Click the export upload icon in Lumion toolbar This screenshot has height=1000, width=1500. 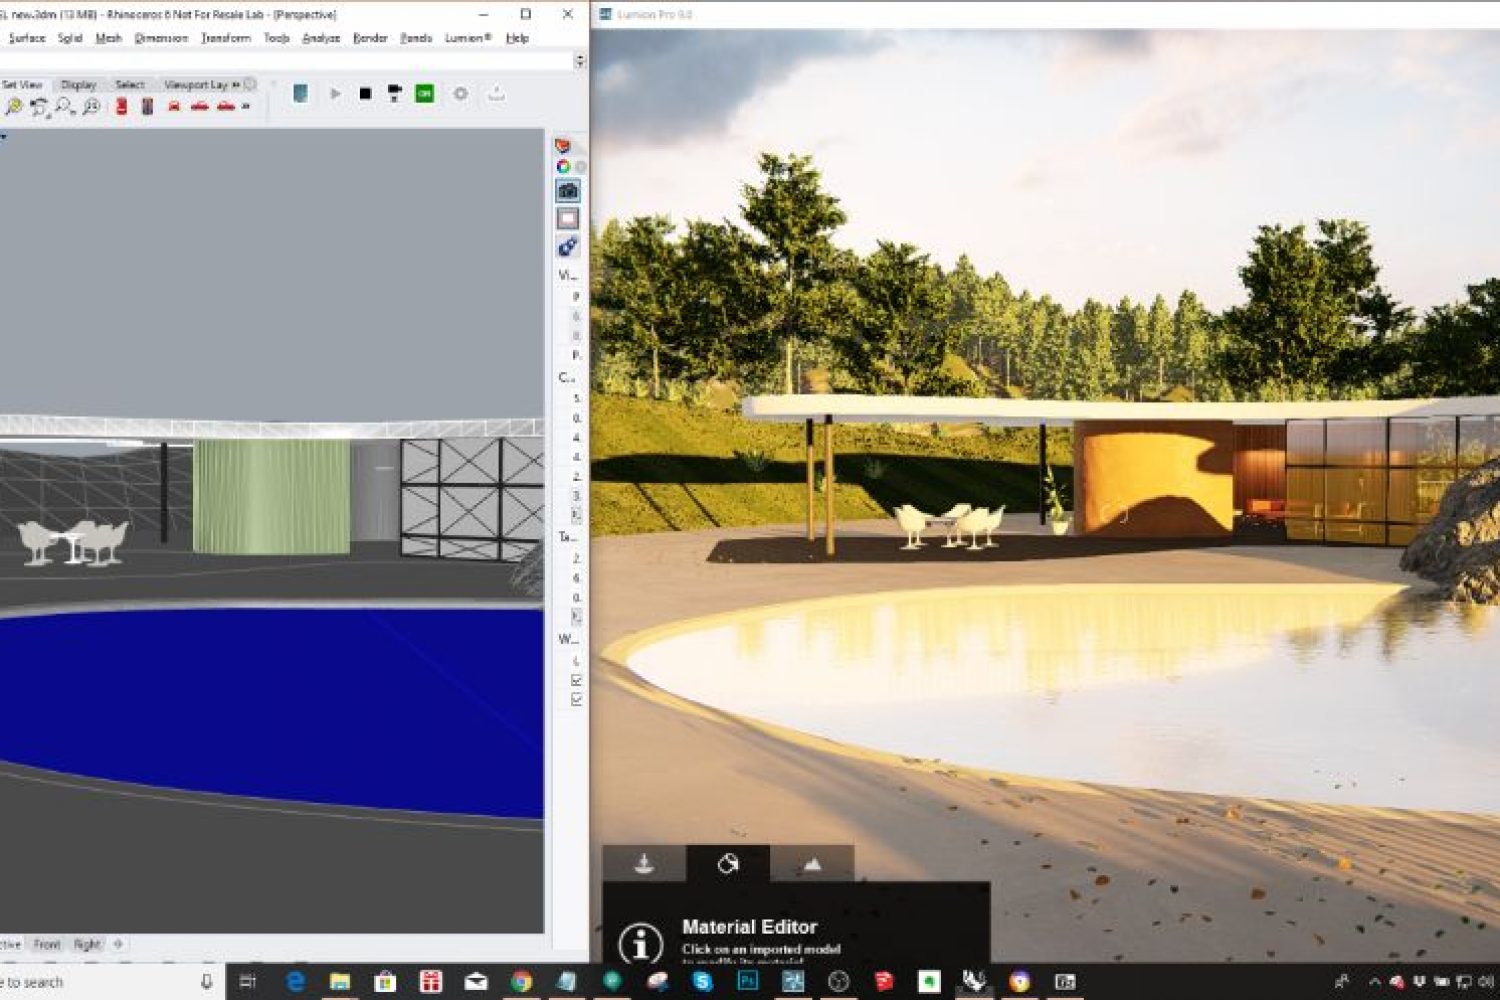[496, 93]
